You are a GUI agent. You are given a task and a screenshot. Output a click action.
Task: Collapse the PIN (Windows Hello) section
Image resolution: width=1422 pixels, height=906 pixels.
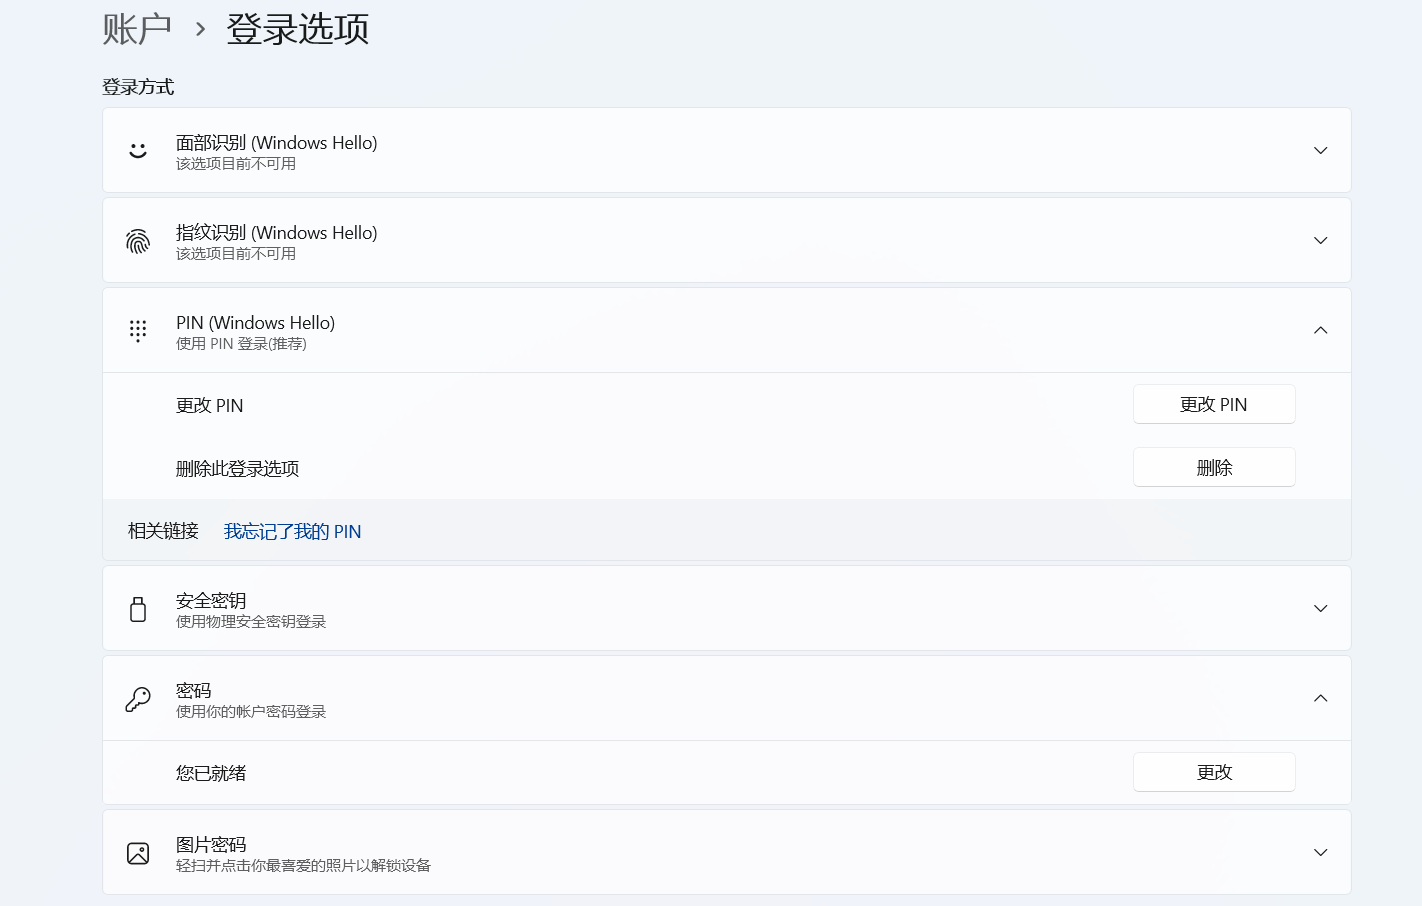pyautogui.click(x=1320, y=330)
